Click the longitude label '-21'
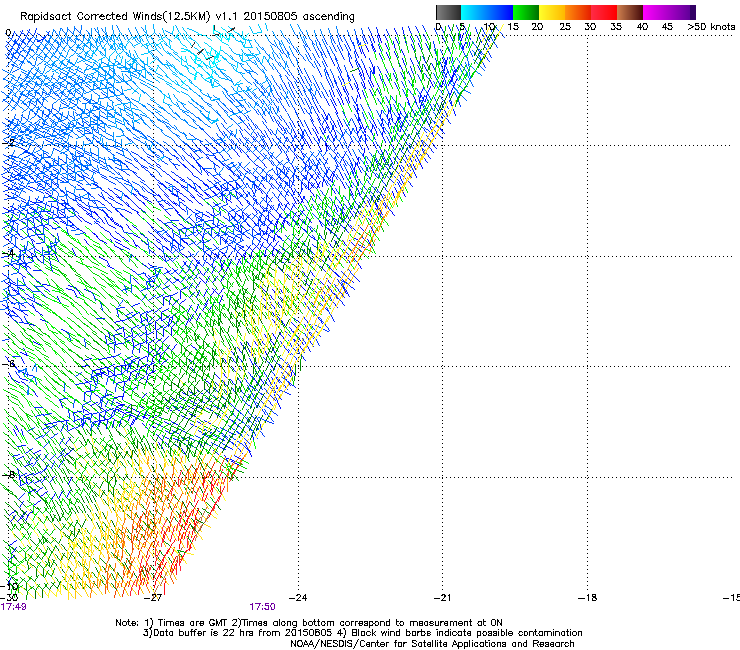The height and width of the screenshot is (650, 740). tap(442, 598)
